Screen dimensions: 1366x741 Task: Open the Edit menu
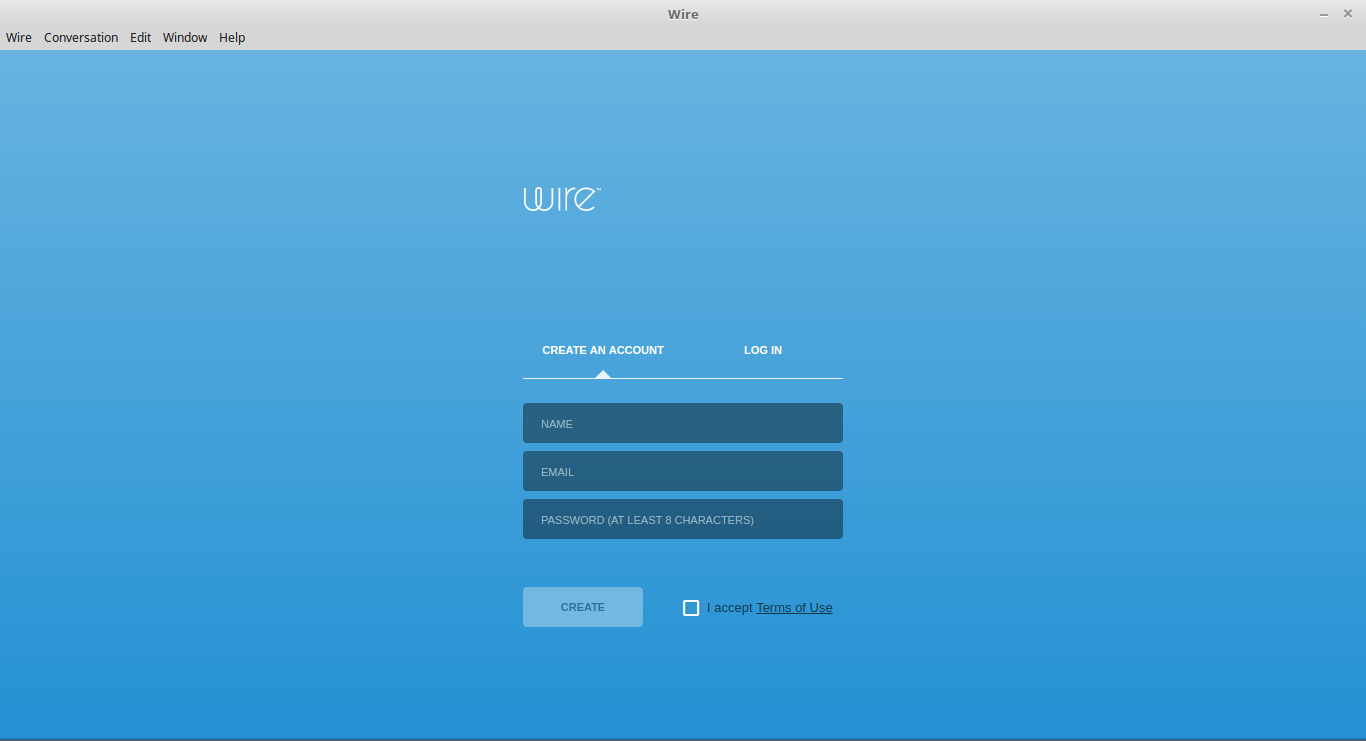pos(141,38)
